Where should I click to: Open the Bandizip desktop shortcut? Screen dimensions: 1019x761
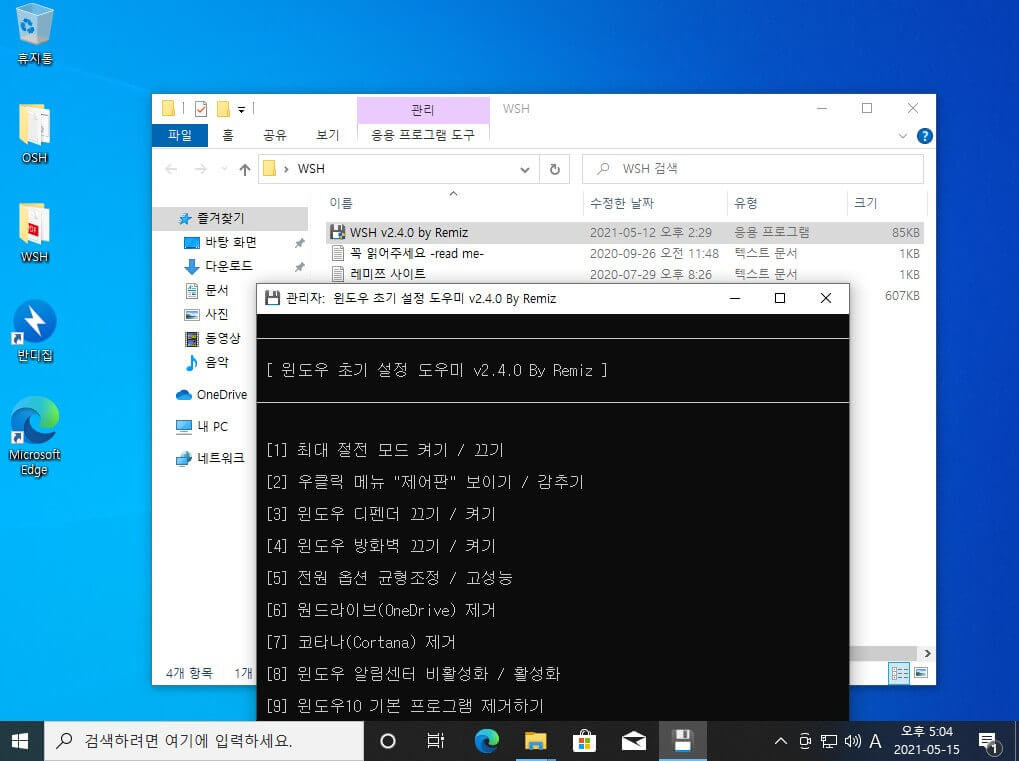pyautogui.click(x=35, y=330)
